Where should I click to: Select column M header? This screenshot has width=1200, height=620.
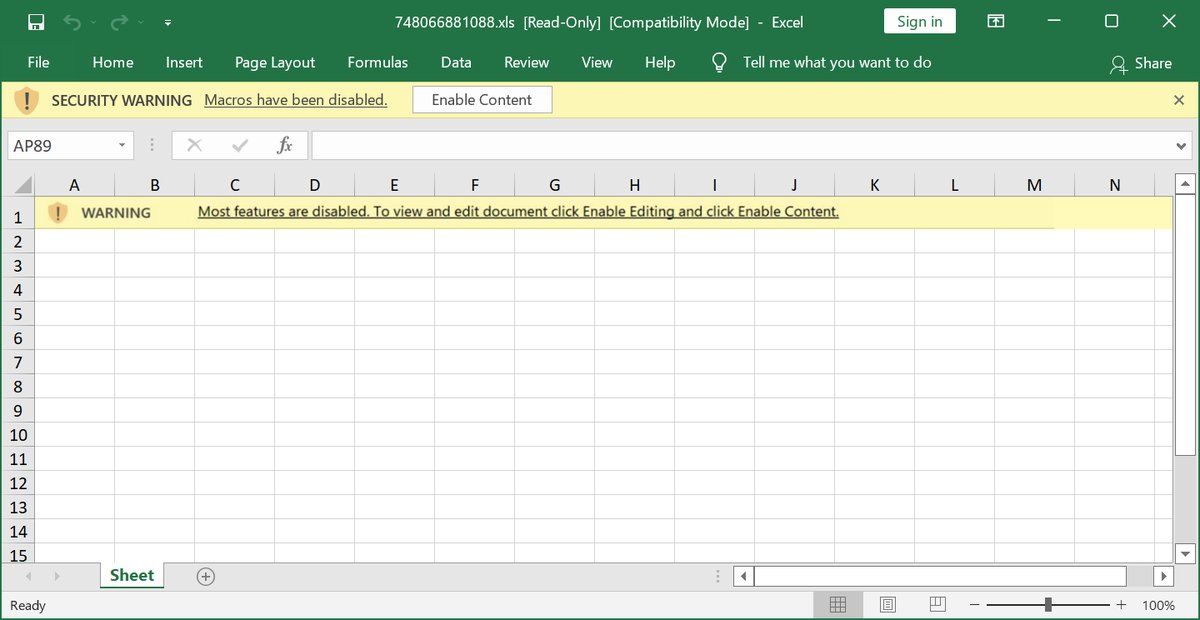pyautogui.click(x=1034, y=185)
